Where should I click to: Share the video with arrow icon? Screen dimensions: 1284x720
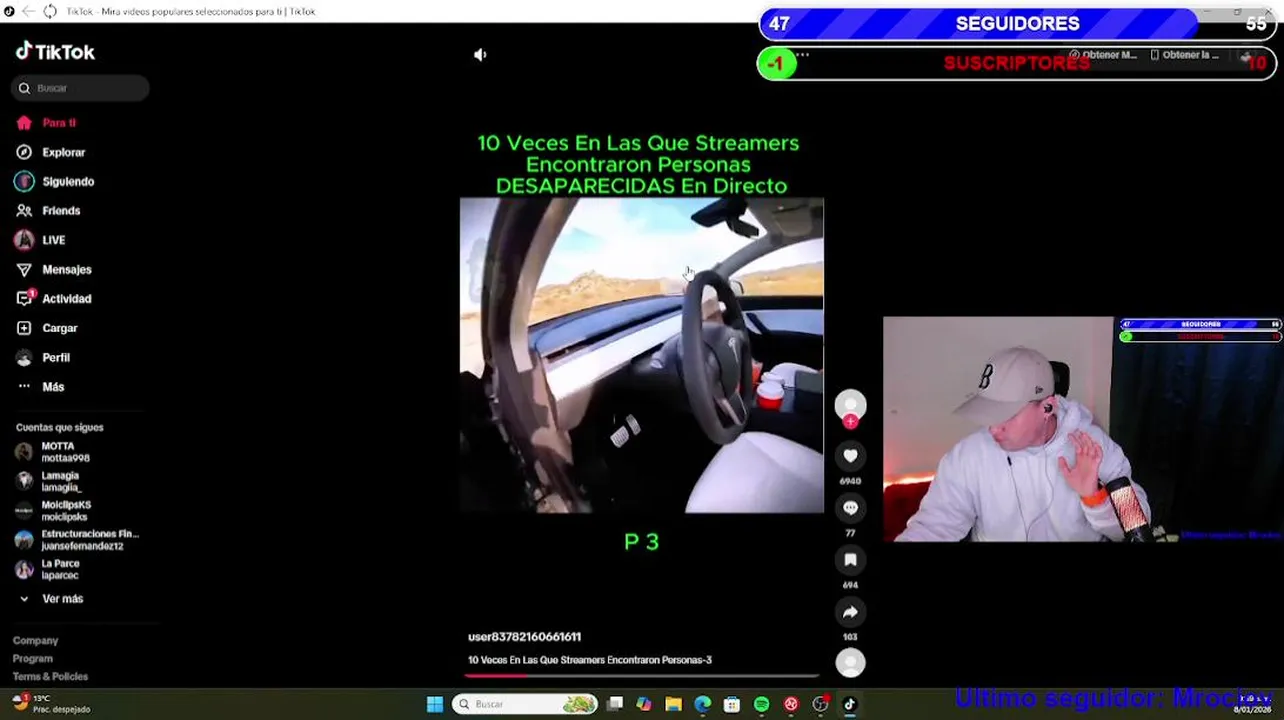click(850, 612)
